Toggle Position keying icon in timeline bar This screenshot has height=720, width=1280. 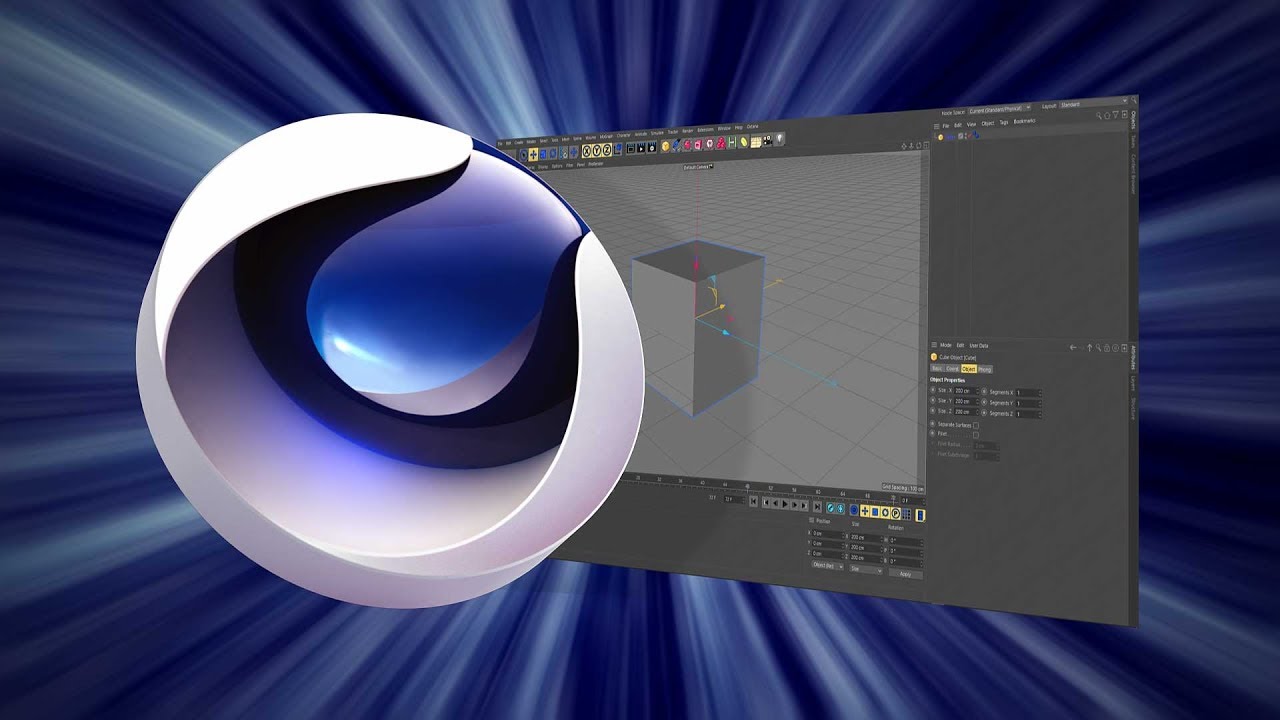(x=865, y=511)
